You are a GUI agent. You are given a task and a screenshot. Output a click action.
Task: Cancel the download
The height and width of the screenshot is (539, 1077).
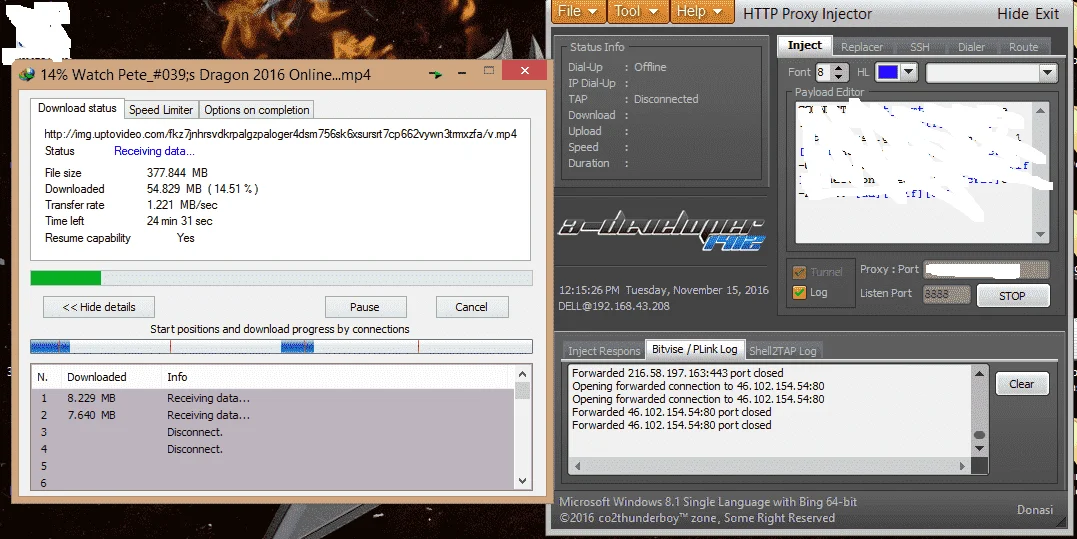pyautogui.click(x=471, y=307)
